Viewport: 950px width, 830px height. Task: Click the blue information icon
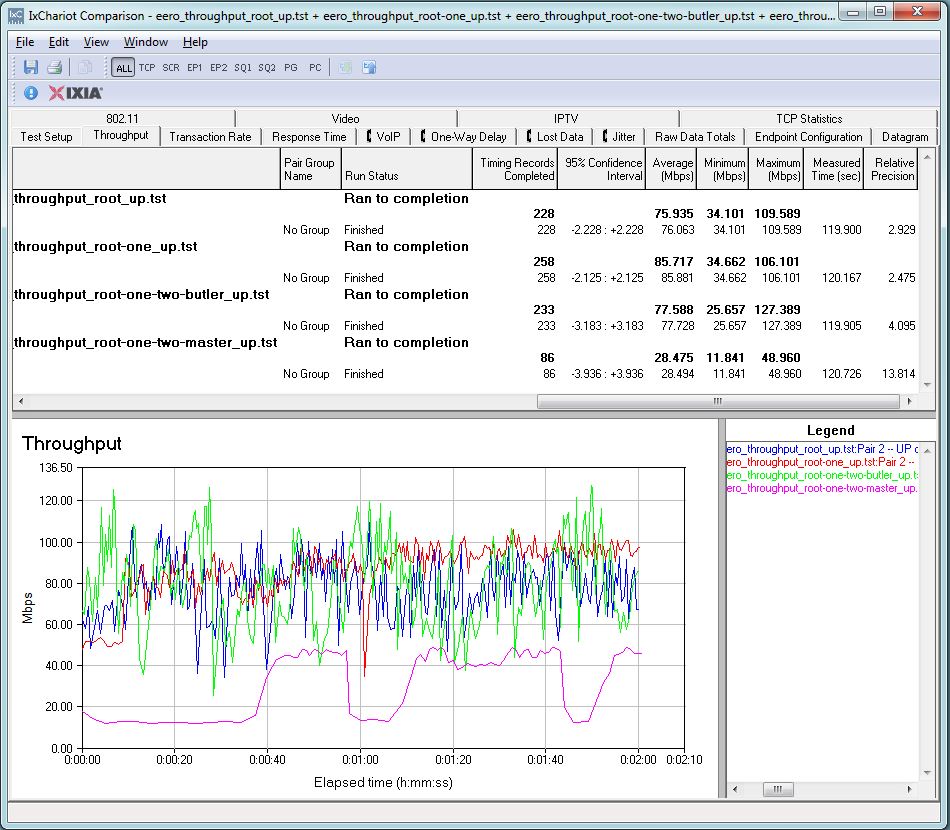[x=31, y=93]
